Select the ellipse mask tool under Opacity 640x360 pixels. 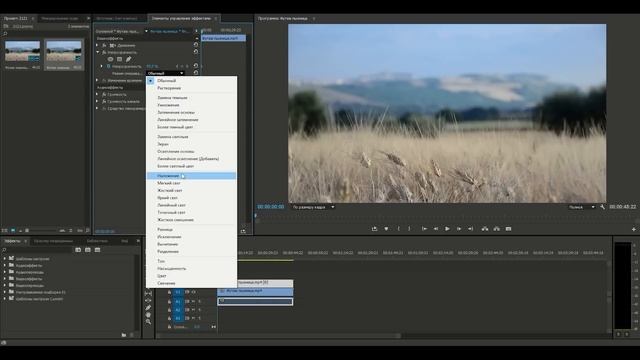[x=110, y=59]
